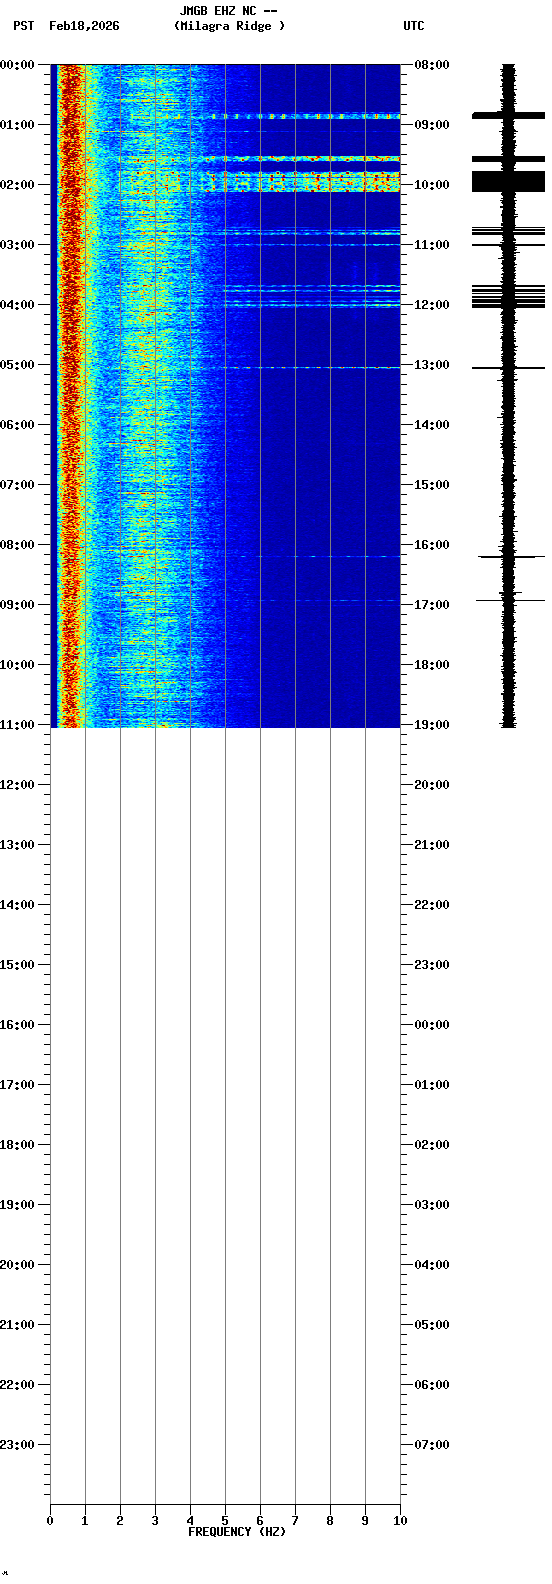
Task: Click the thick waveform spike near 10:00 UTC
Action: (508, 181)
